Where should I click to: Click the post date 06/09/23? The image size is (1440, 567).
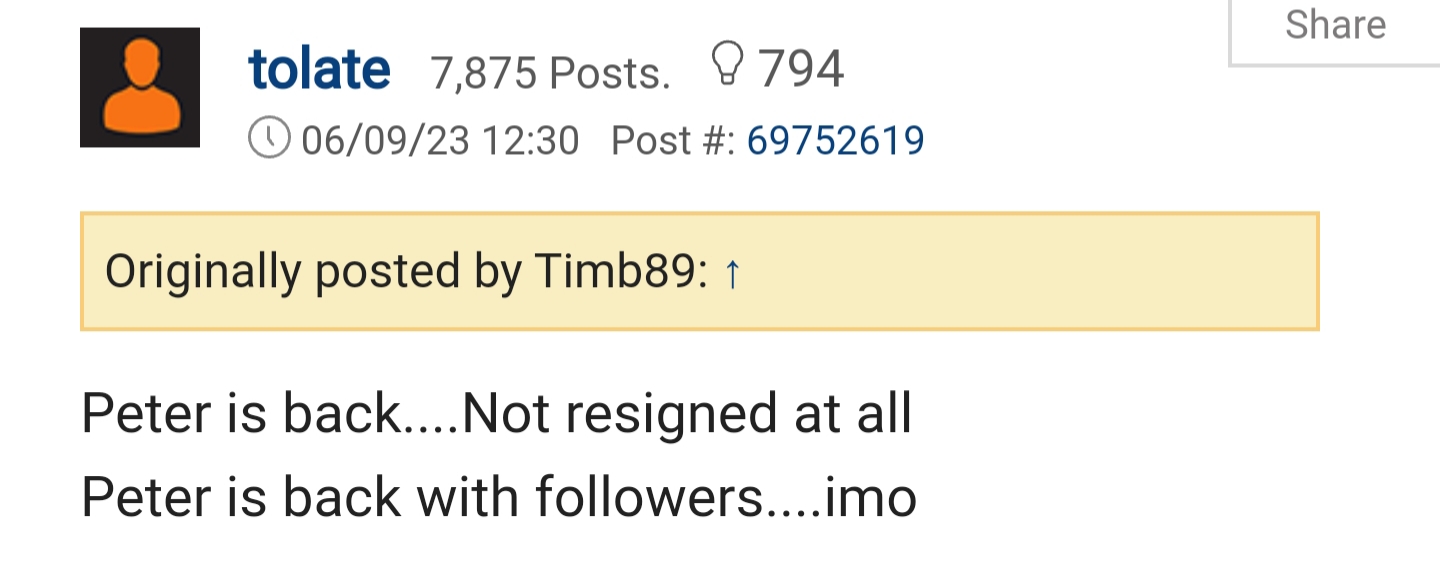click(x=385, y=141)
